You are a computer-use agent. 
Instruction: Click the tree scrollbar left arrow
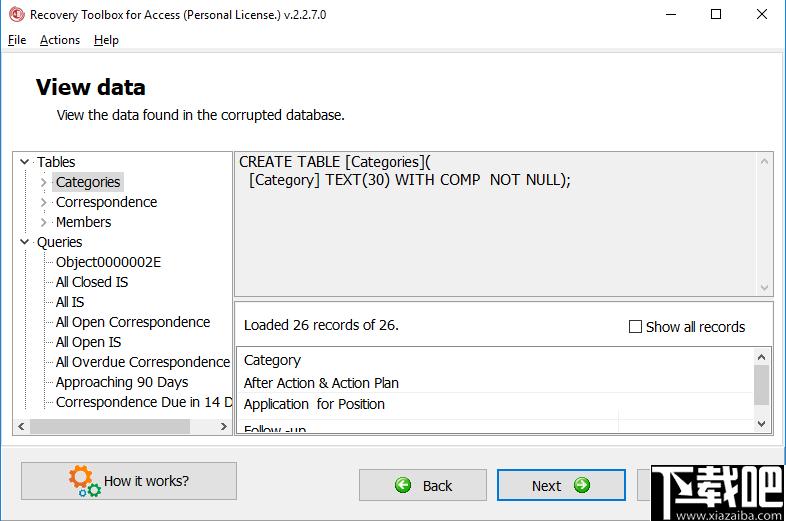coord(21,427)
